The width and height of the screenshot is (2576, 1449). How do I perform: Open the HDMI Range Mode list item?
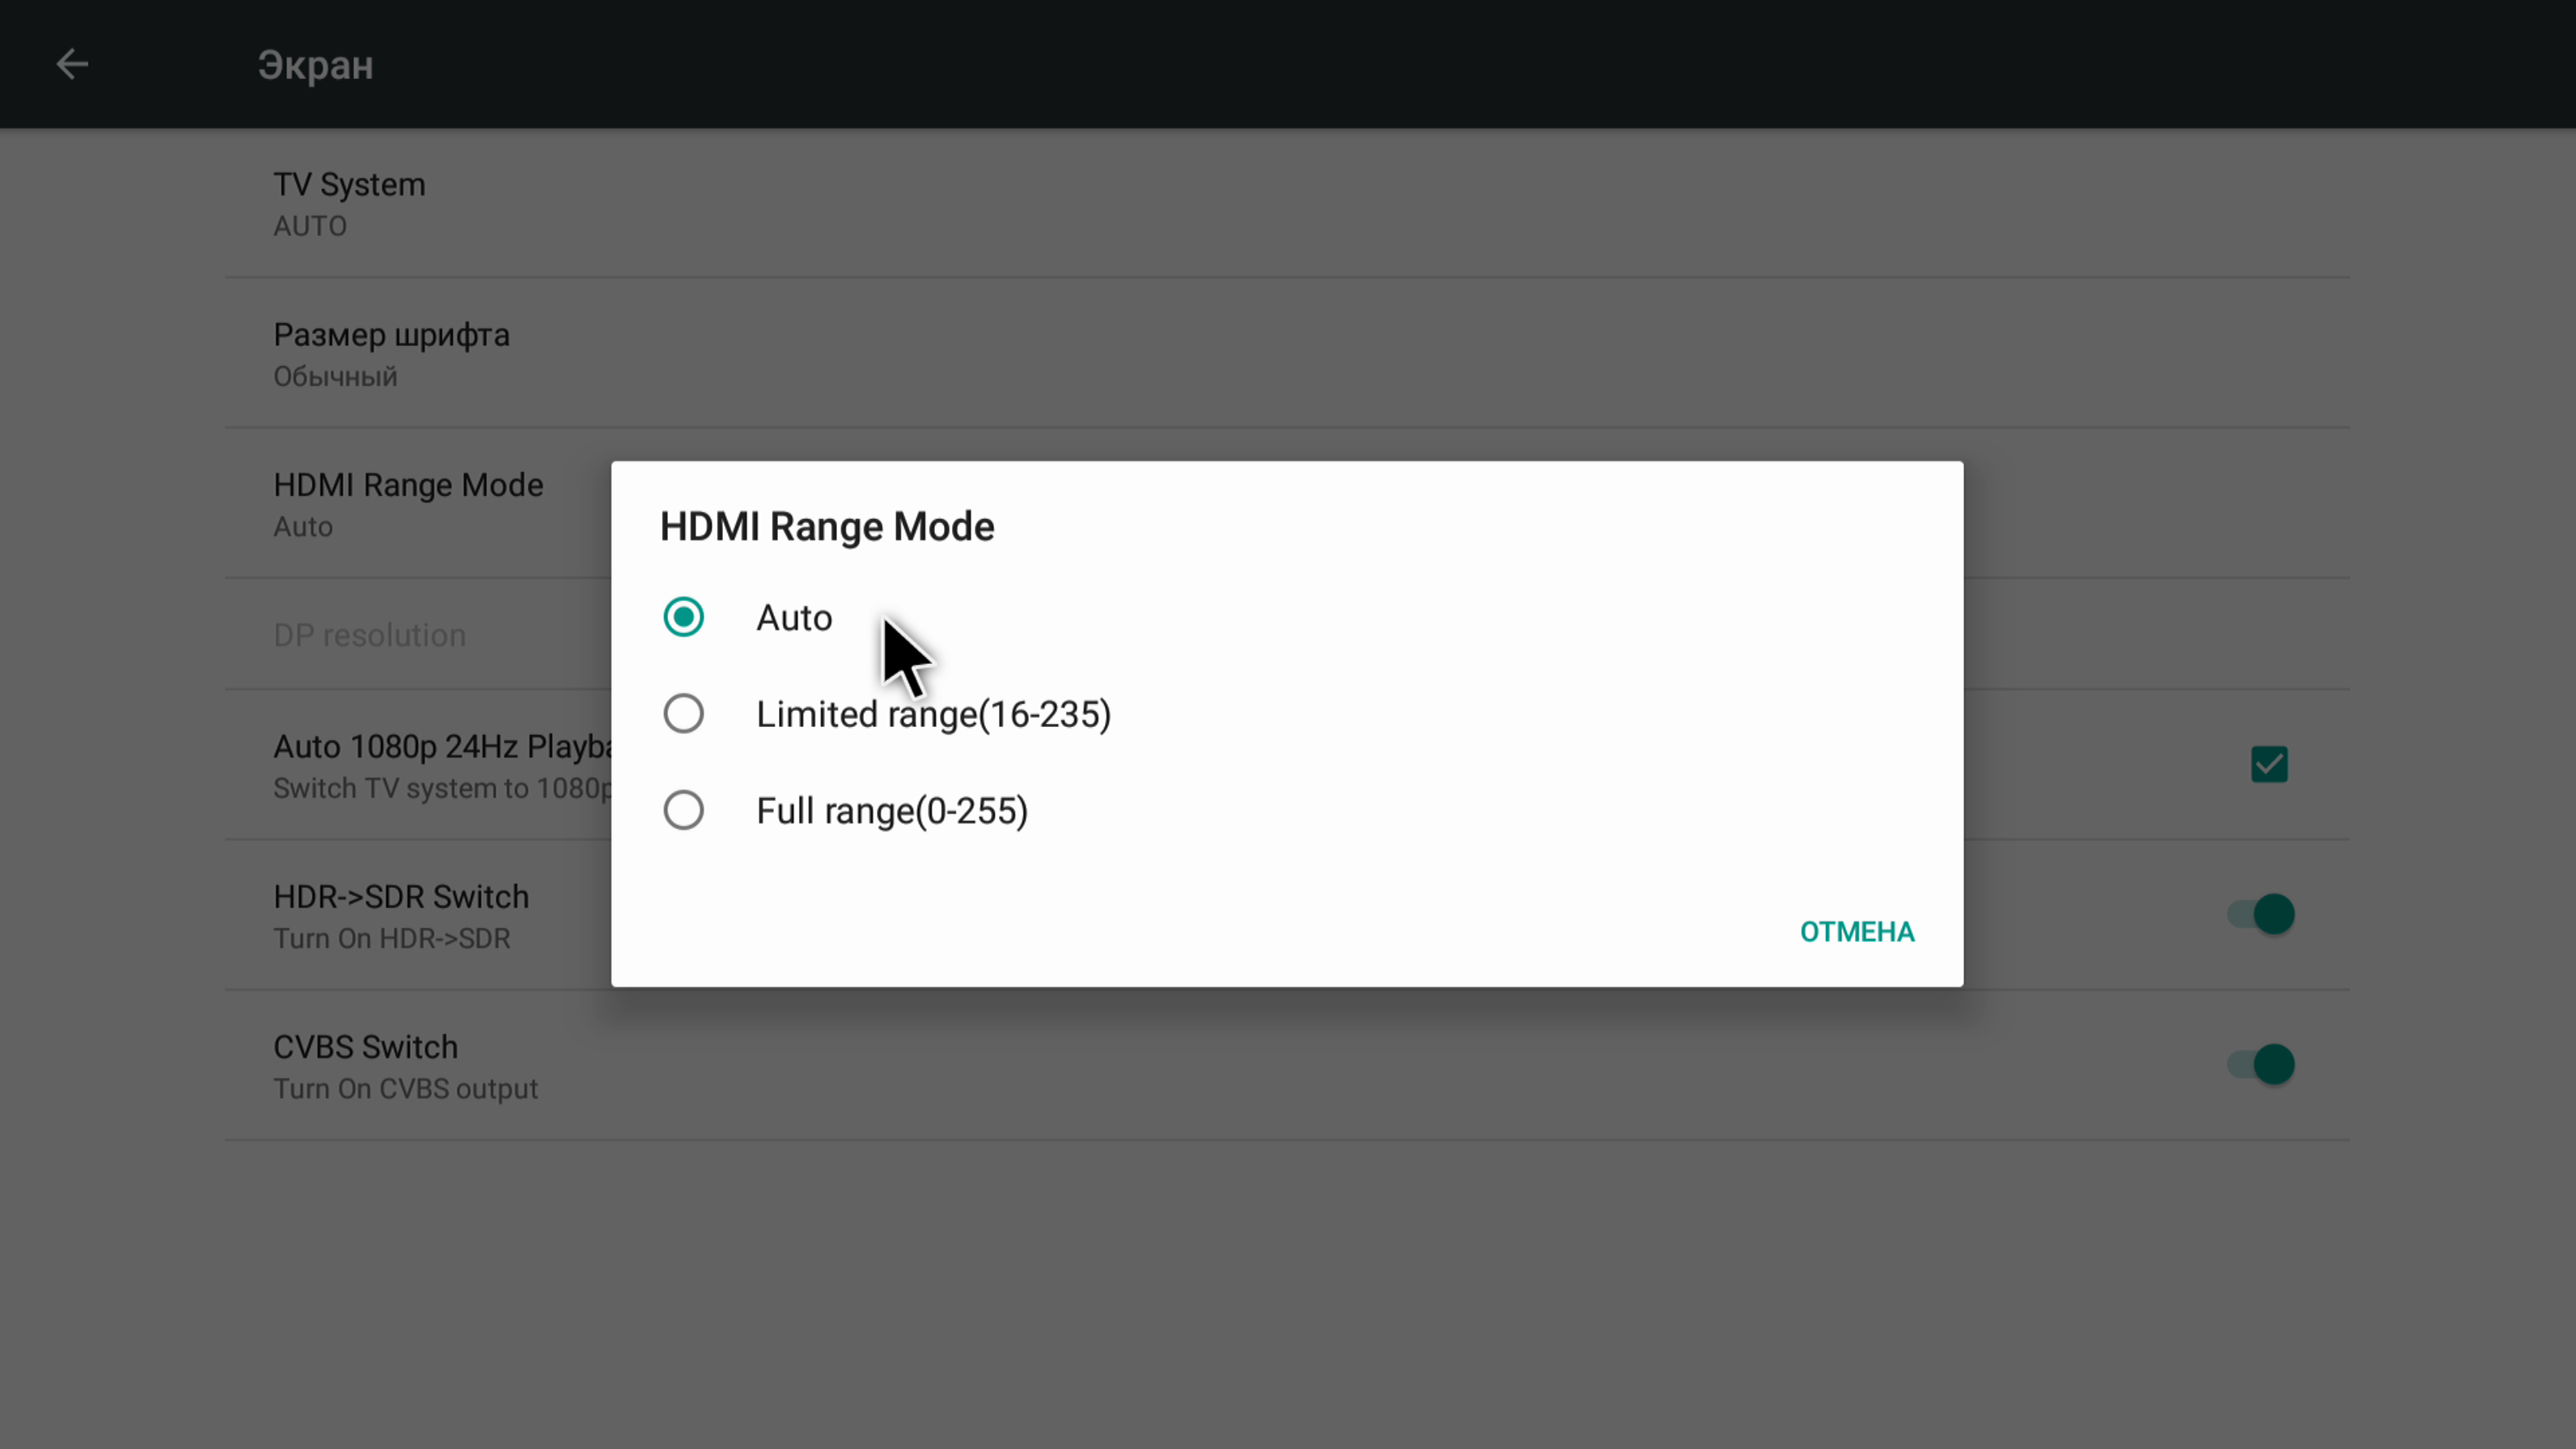[x=418, y=503]
